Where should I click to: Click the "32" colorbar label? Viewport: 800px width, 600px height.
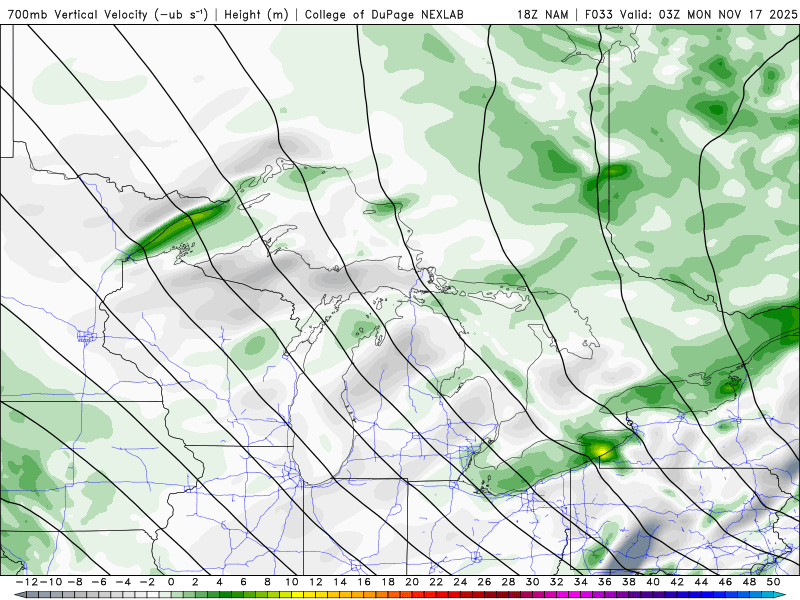[x=557, y=582]
